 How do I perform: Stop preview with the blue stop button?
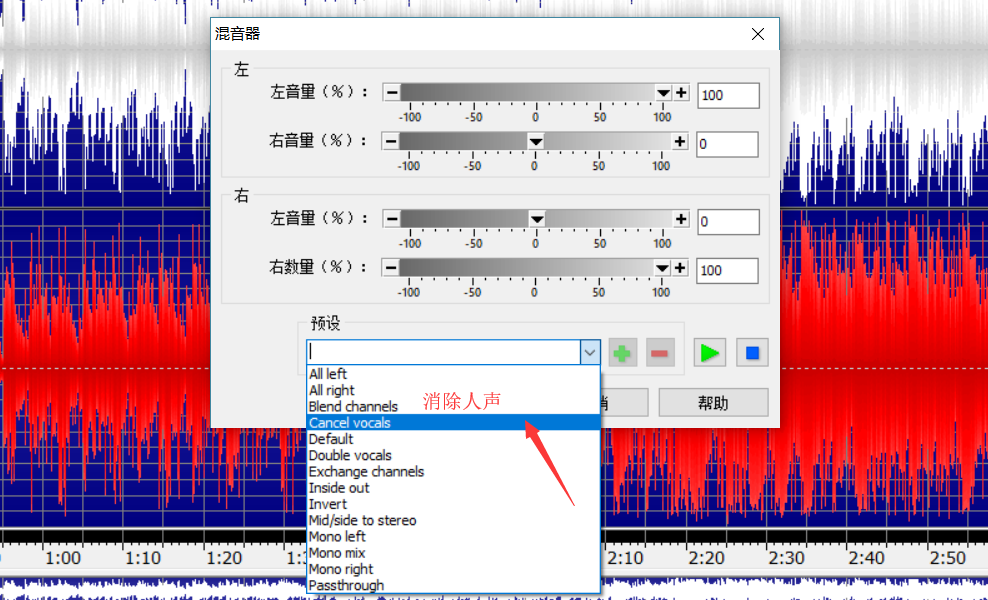click(751, 353)
